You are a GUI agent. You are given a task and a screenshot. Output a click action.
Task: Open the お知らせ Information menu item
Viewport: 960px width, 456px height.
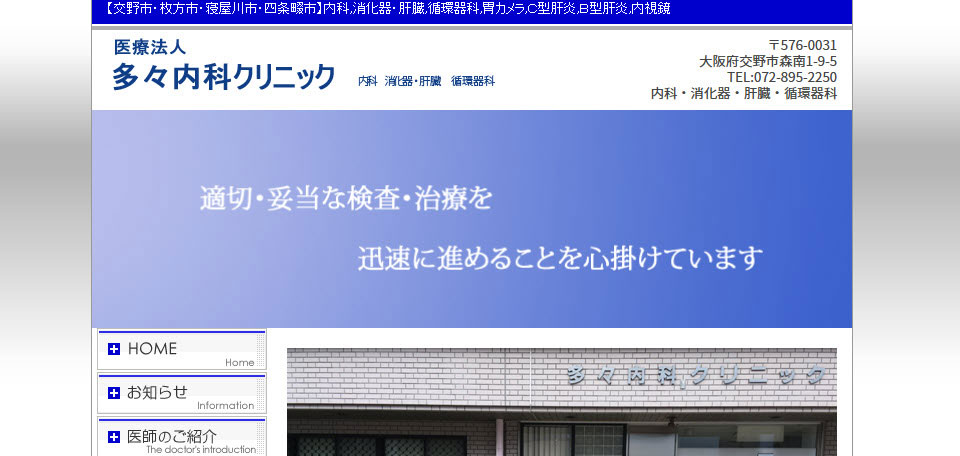(182, 394)
